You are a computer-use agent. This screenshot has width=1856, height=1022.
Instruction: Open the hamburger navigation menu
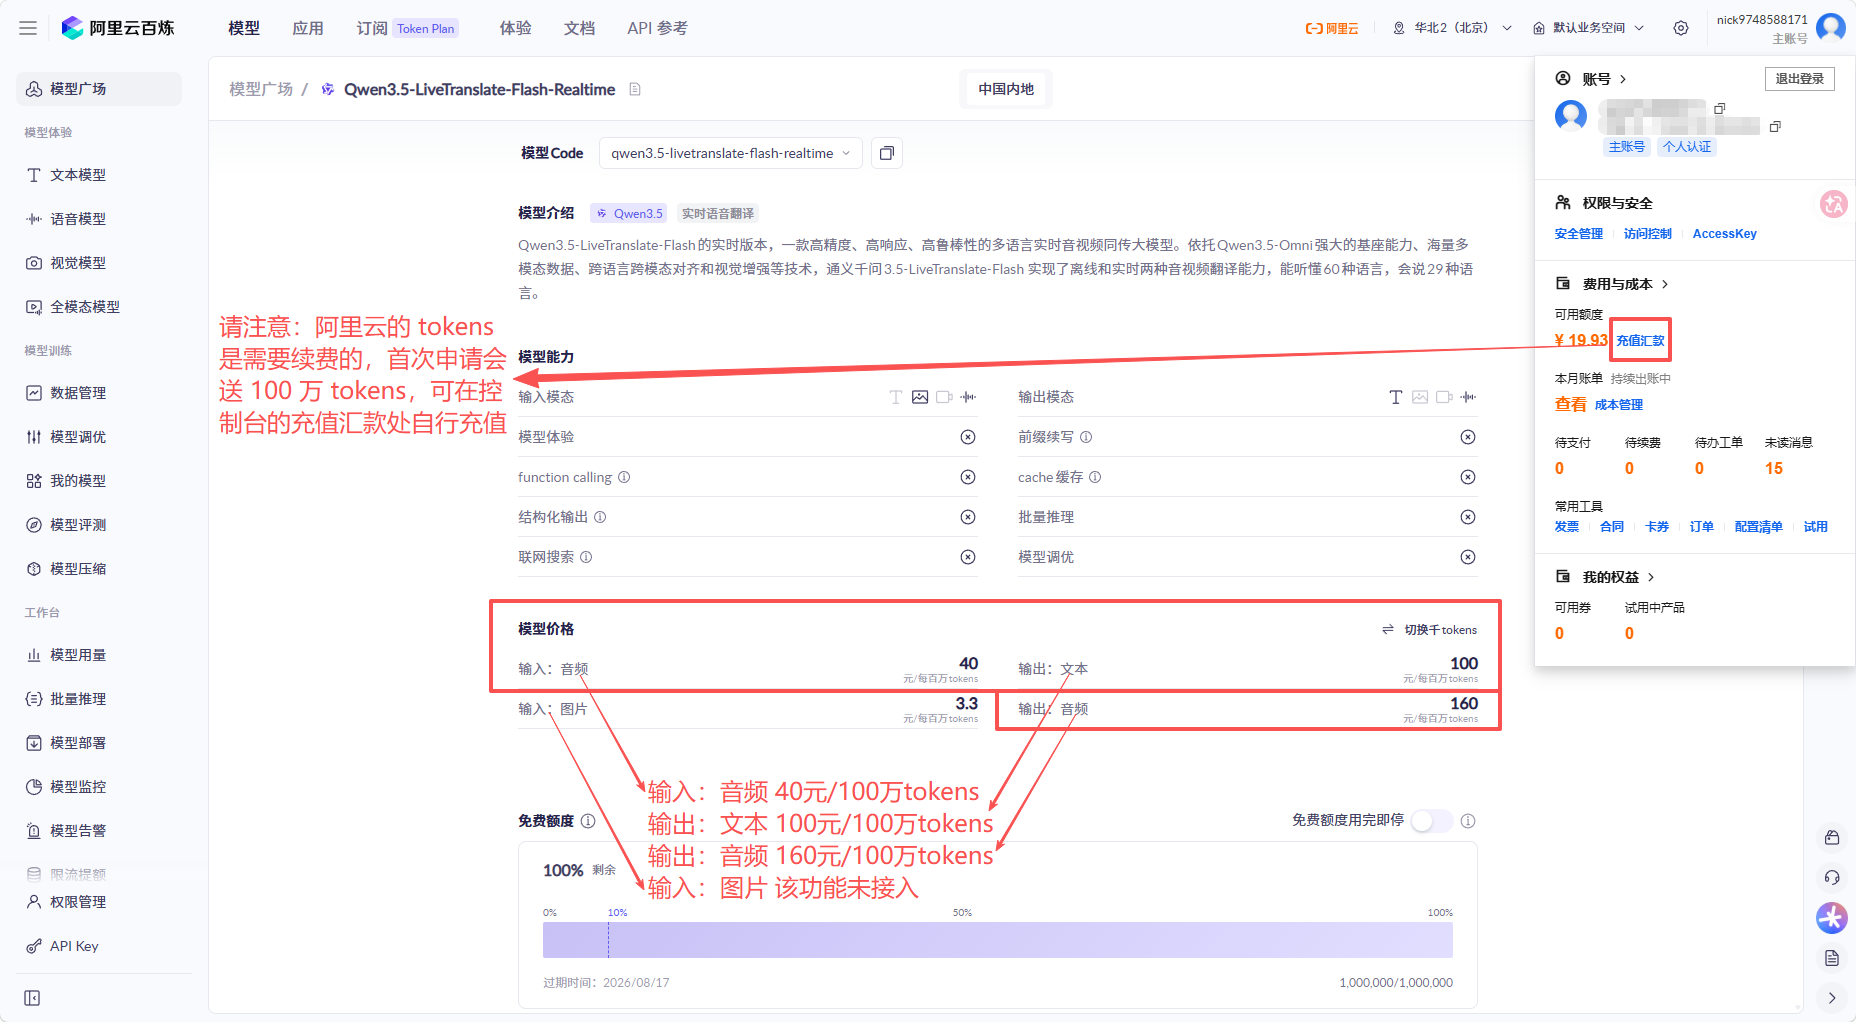tap(28, 28)
